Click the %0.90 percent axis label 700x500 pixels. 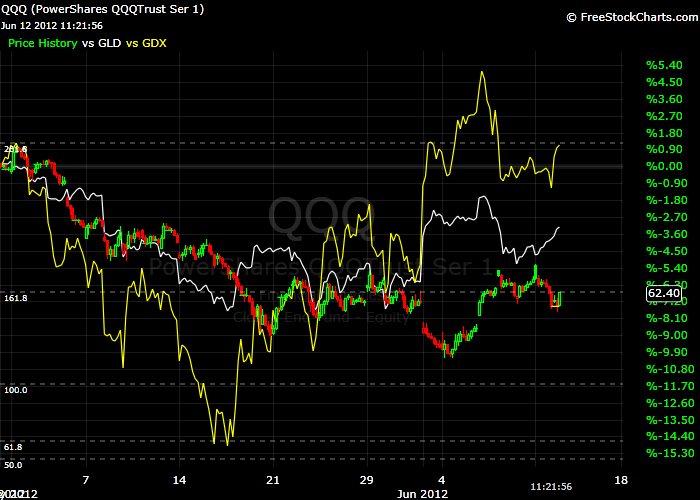(x=664, y=149)
